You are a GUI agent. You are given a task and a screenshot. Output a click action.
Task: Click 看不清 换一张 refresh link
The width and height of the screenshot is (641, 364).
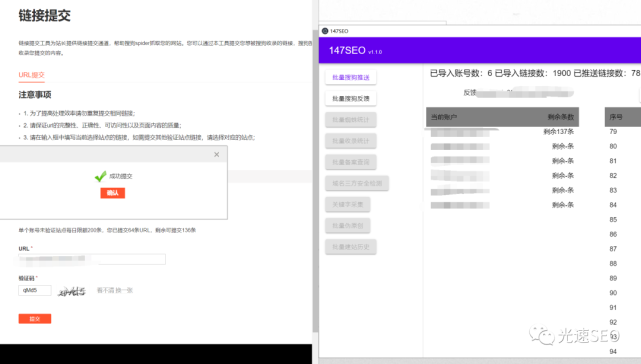click(x=115, y=290)
